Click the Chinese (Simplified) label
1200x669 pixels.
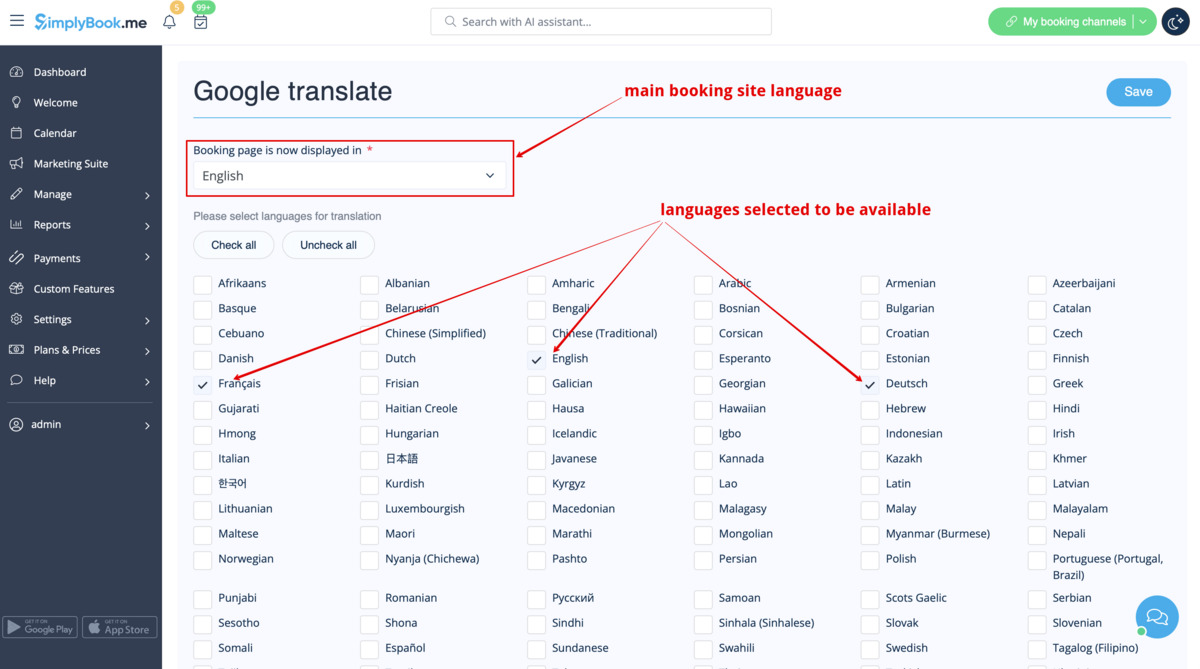tap(435, 334)
